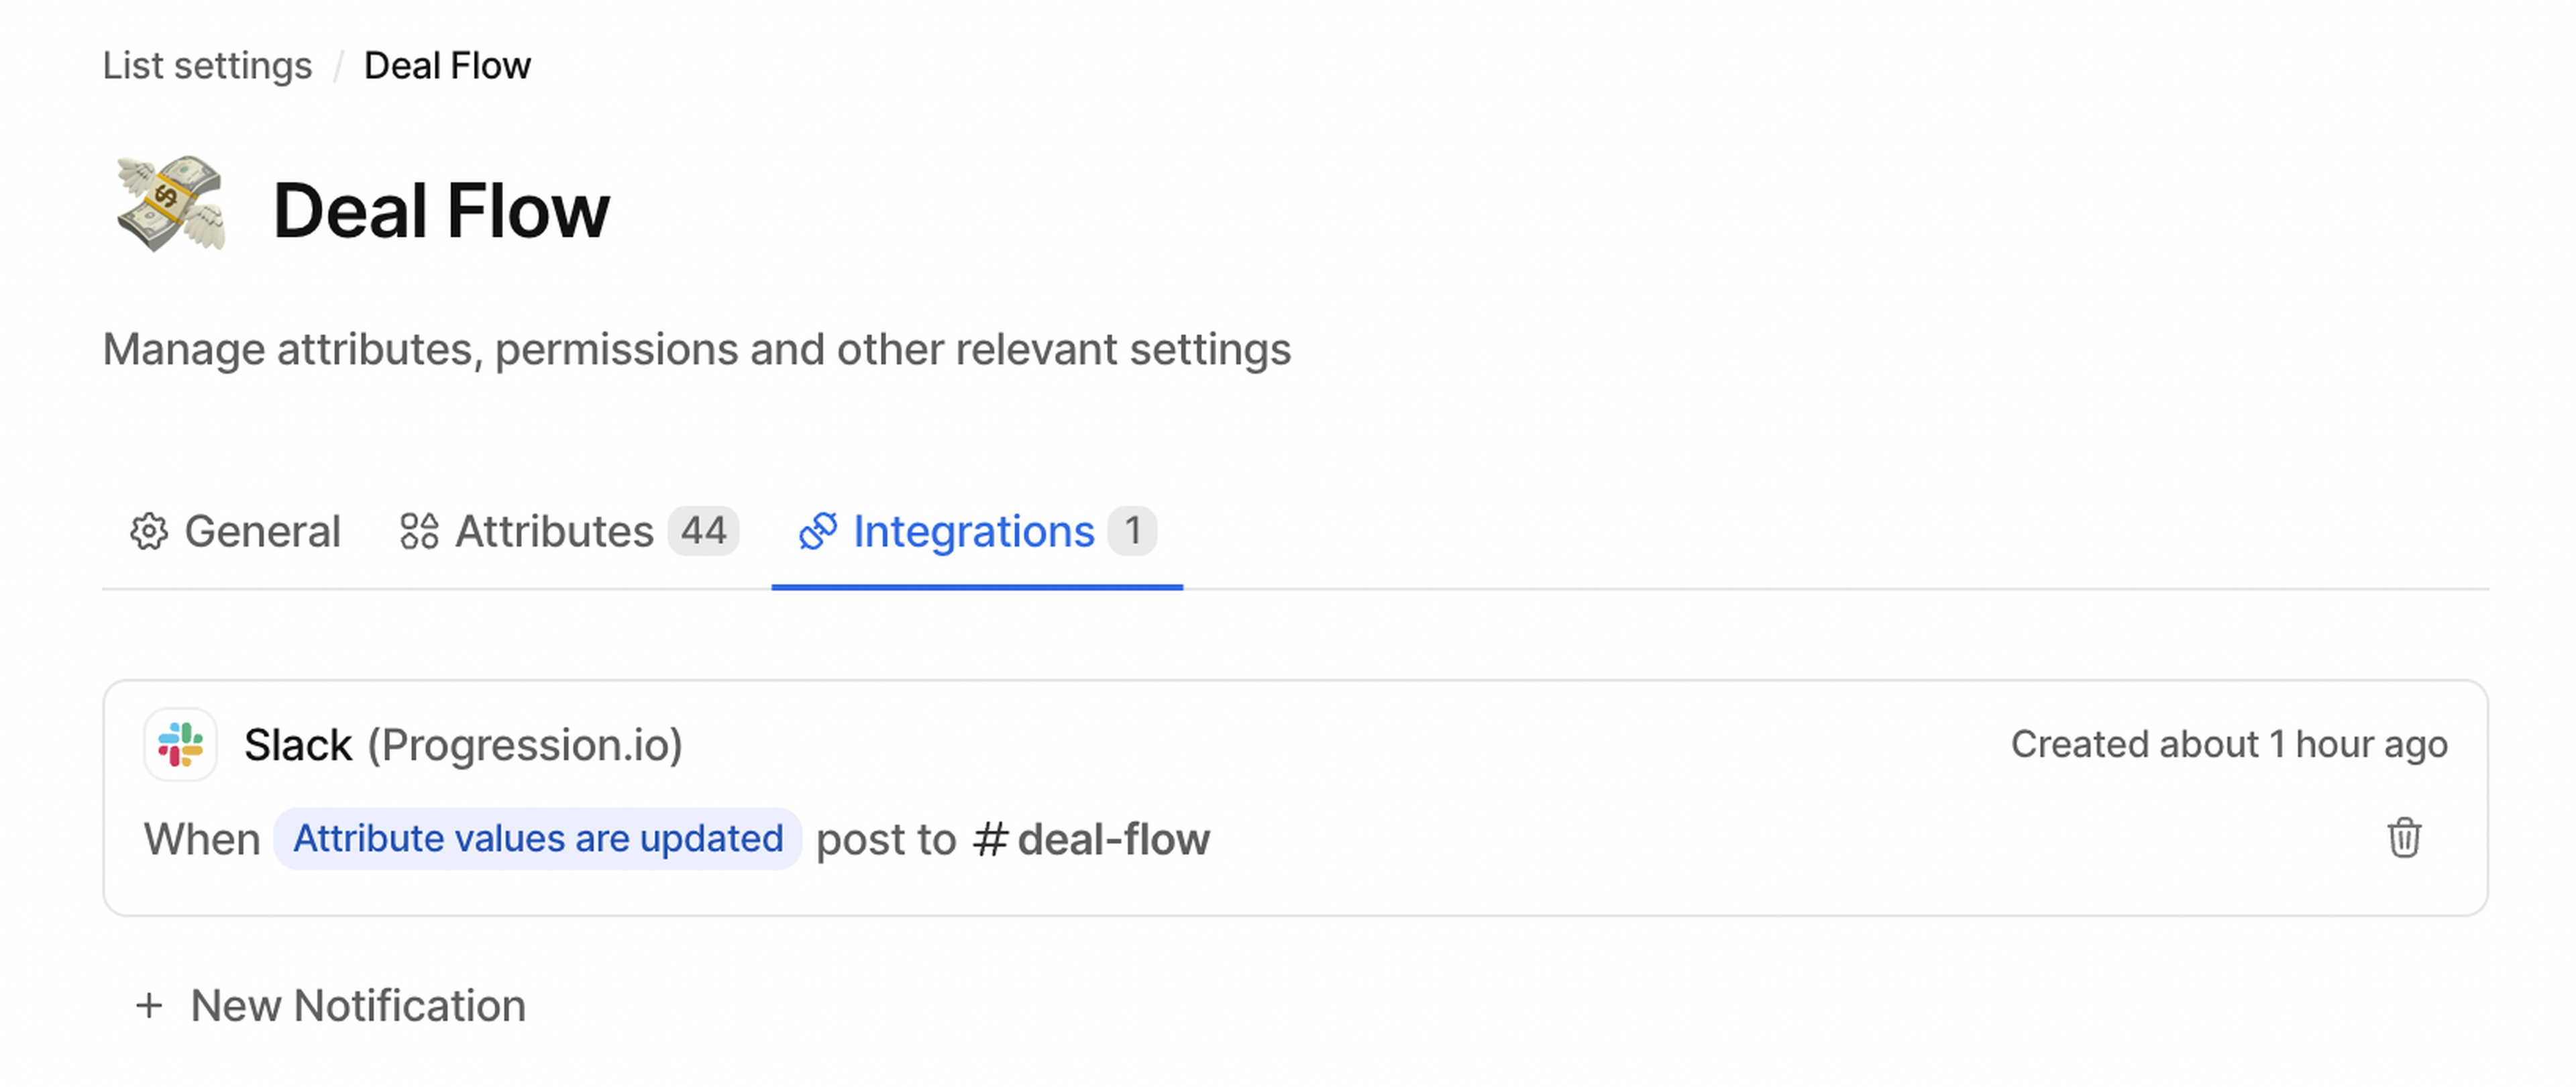Open the 'Attribute values are updated' trigger

(x=538, y=839)
